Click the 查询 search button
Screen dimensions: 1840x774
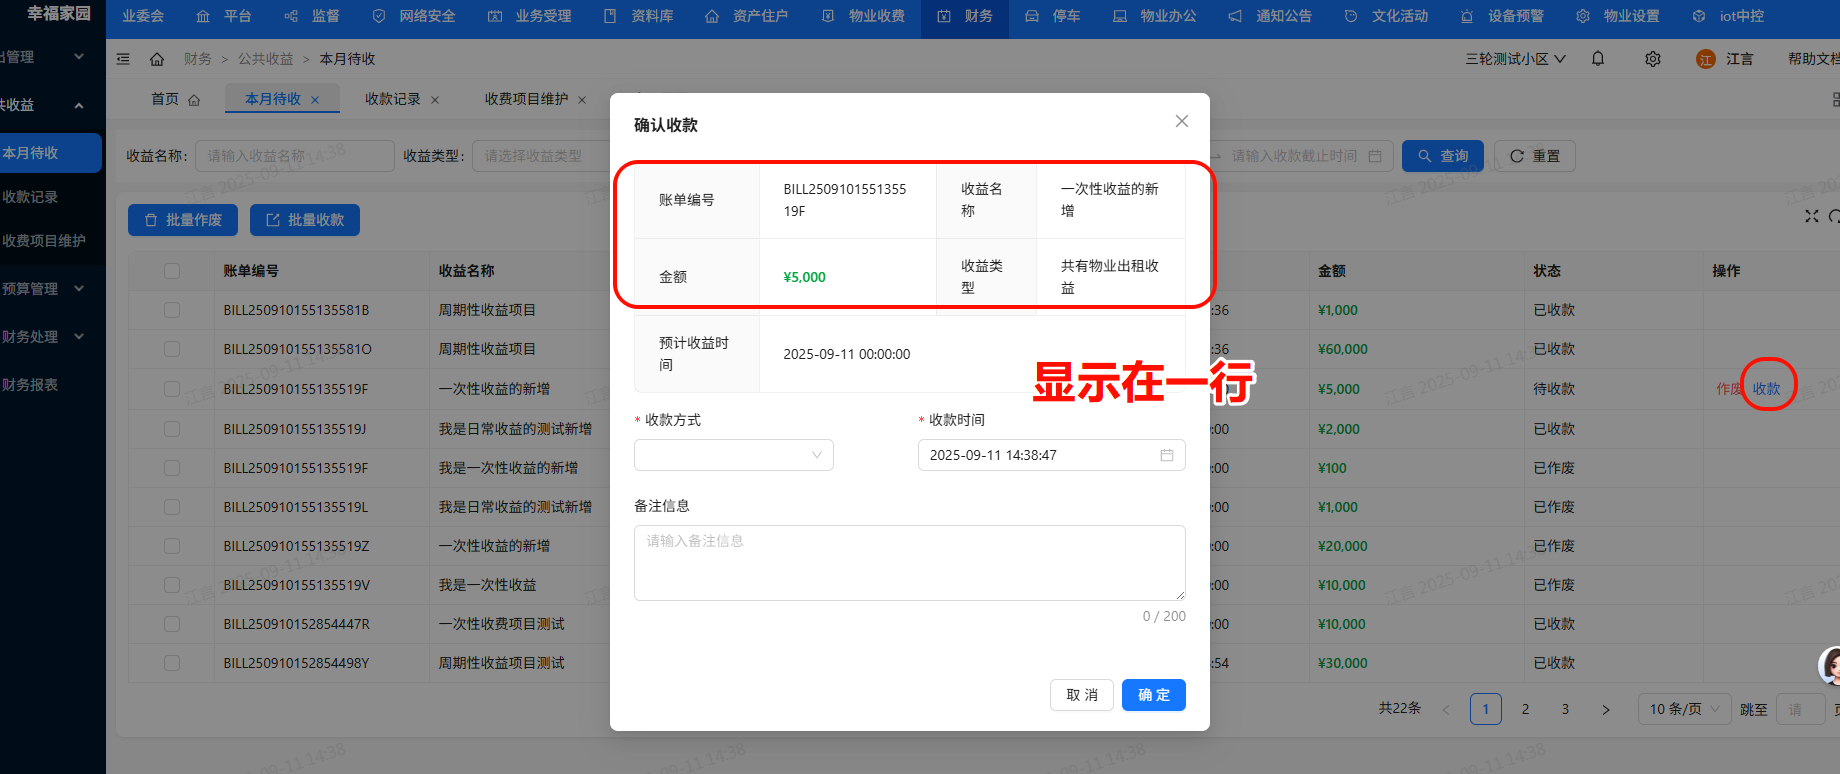[1442, 156]
